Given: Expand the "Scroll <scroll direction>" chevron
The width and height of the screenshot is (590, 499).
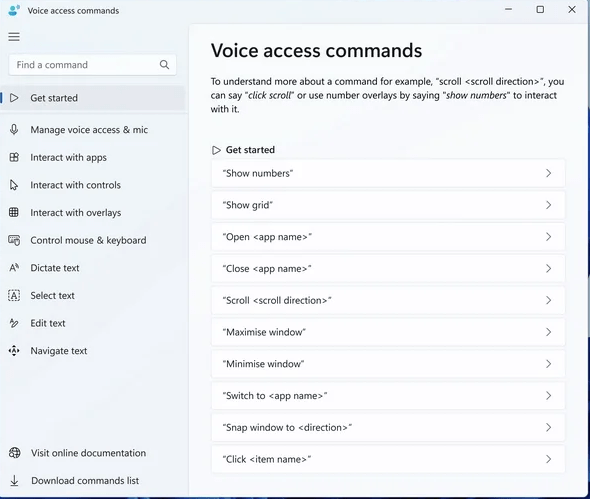Looking at the screenshot, I should coord(548,300).
